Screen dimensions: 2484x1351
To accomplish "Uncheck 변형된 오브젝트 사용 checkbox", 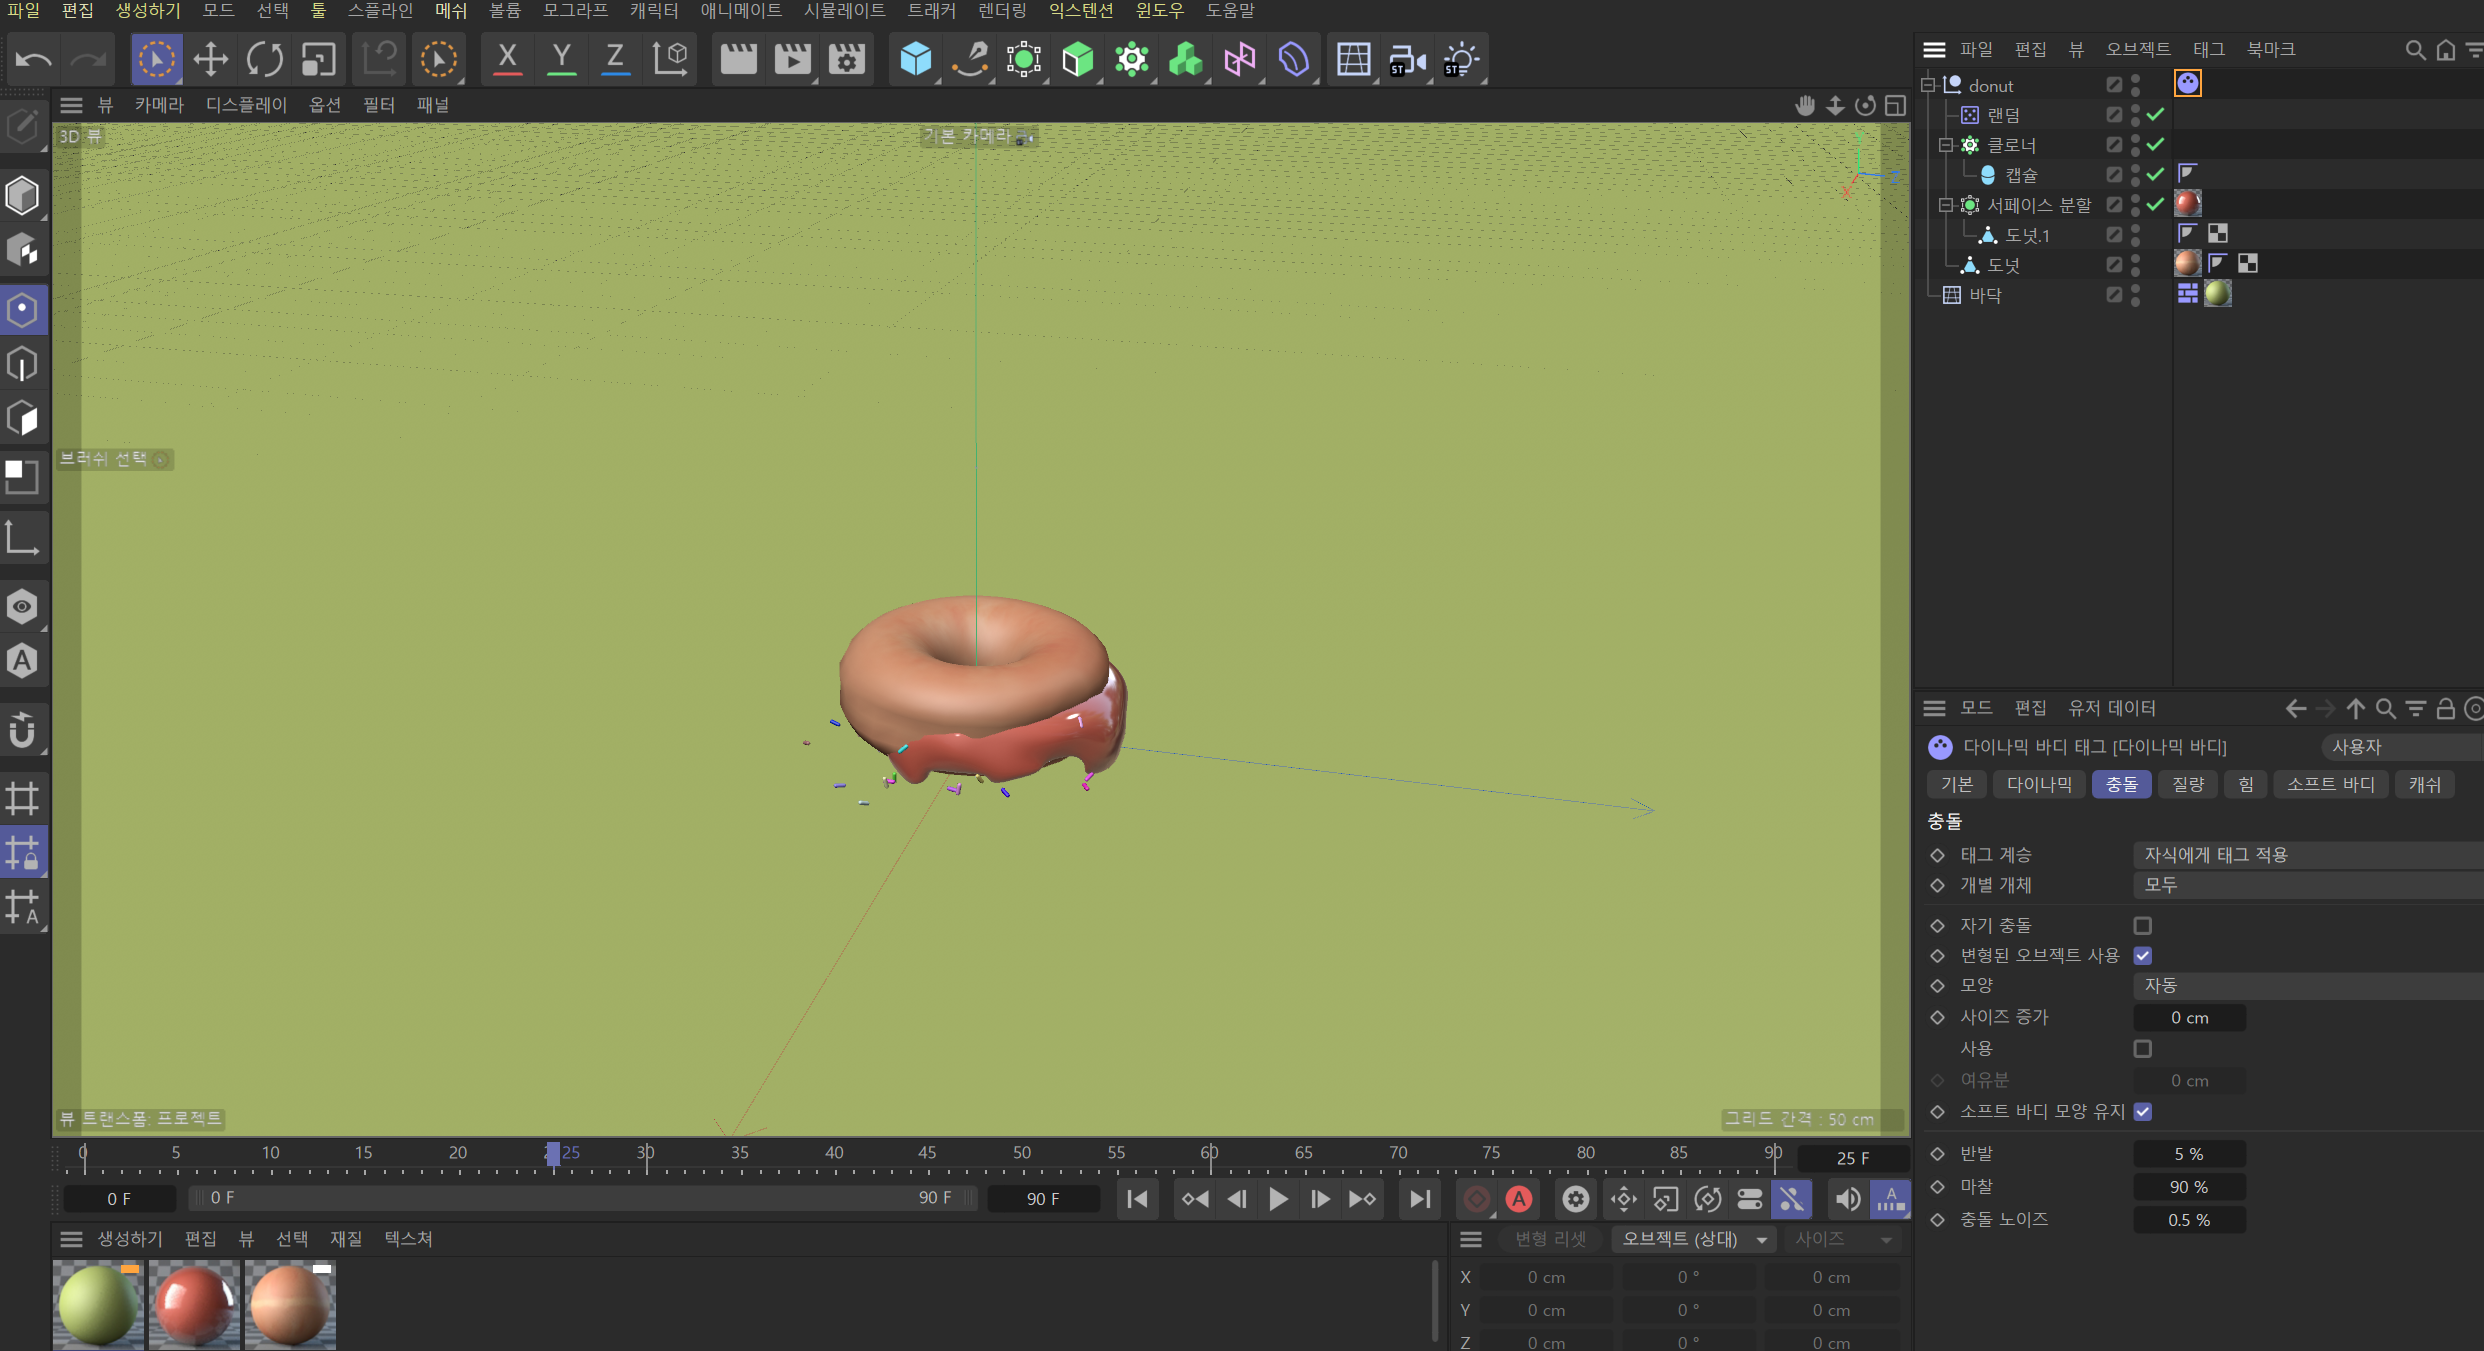I will point(2142,955).
